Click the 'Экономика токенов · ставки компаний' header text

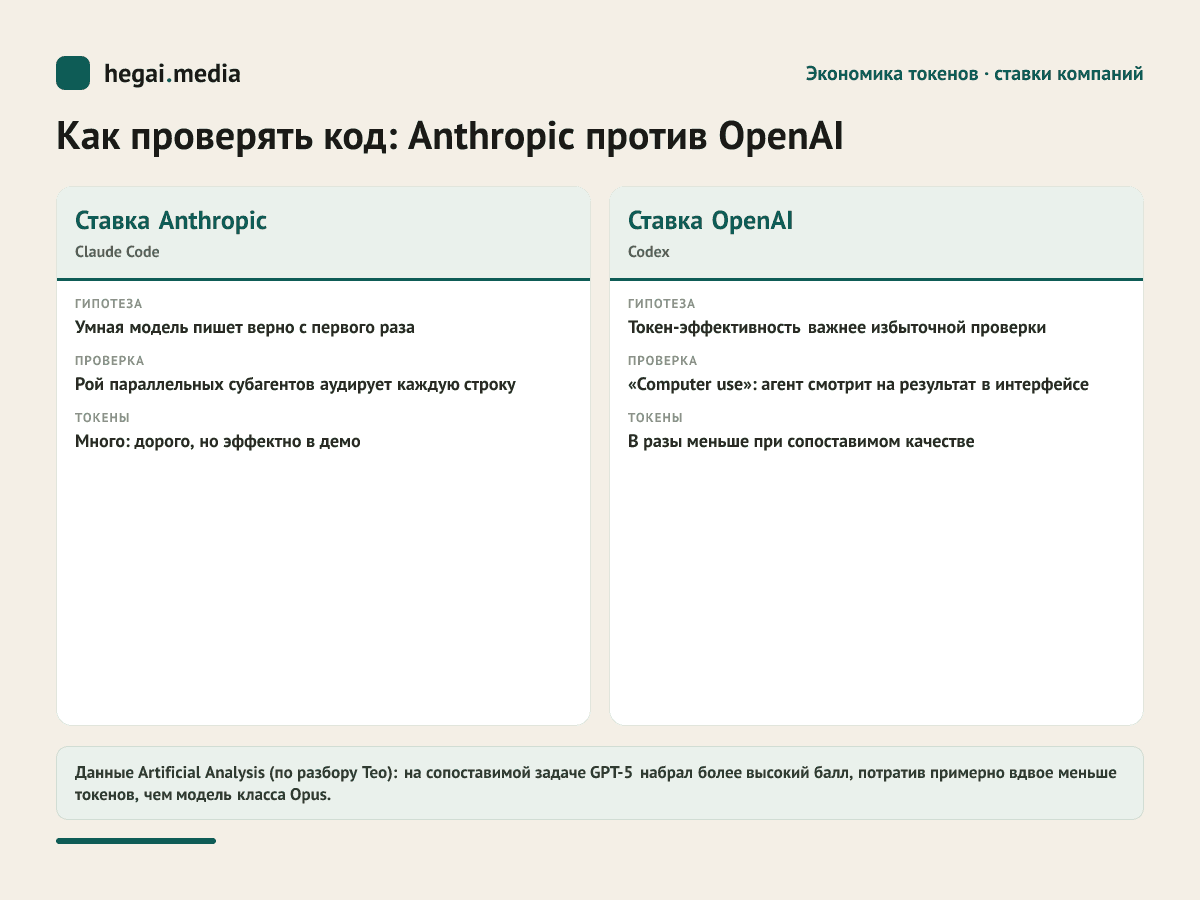(x=975, y=74)
